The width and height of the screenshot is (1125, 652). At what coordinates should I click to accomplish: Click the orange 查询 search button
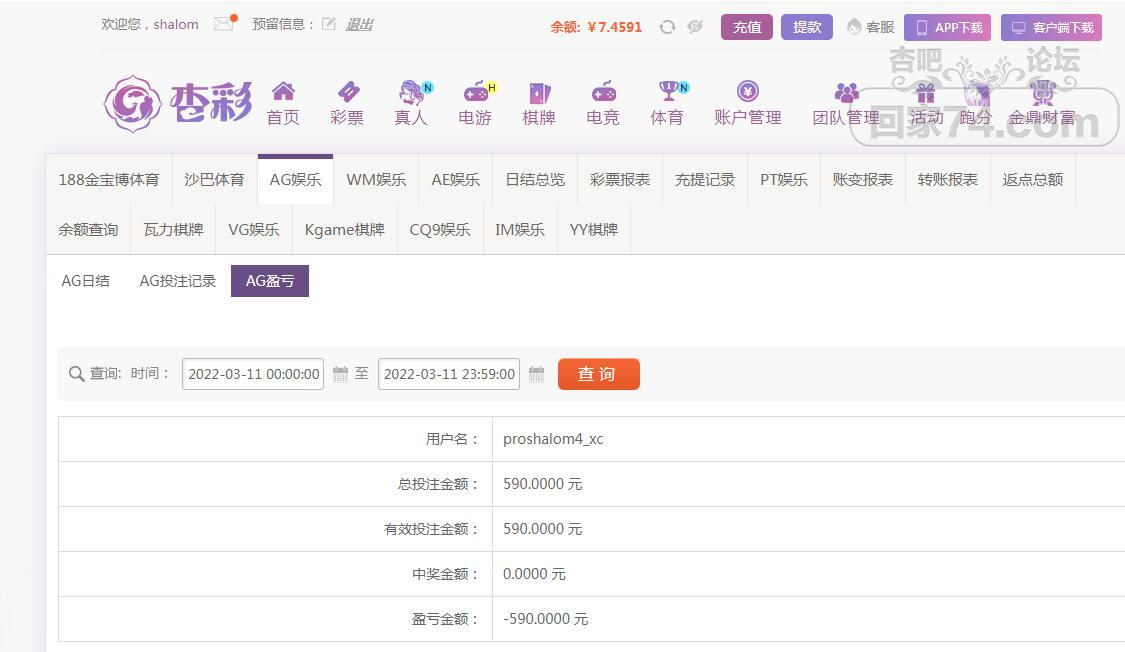[x=598, y=374]
